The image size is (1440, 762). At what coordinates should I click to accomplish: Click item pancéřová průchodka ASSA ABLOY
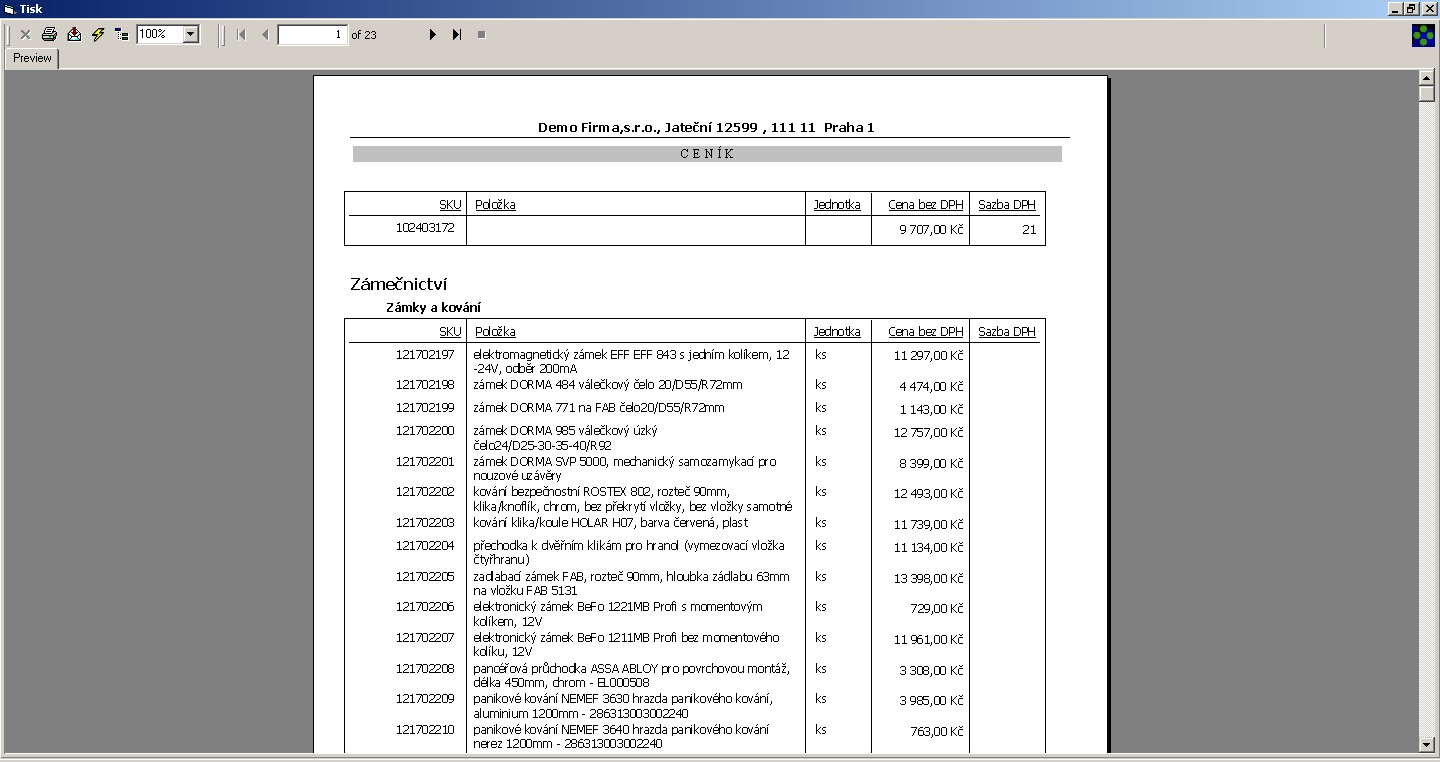pyautogui.click(x=631, y=675)
